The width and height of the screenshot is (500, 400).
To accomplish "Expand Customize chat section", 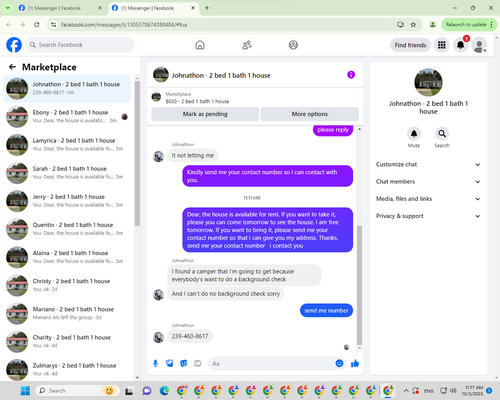I will (428, 164).
